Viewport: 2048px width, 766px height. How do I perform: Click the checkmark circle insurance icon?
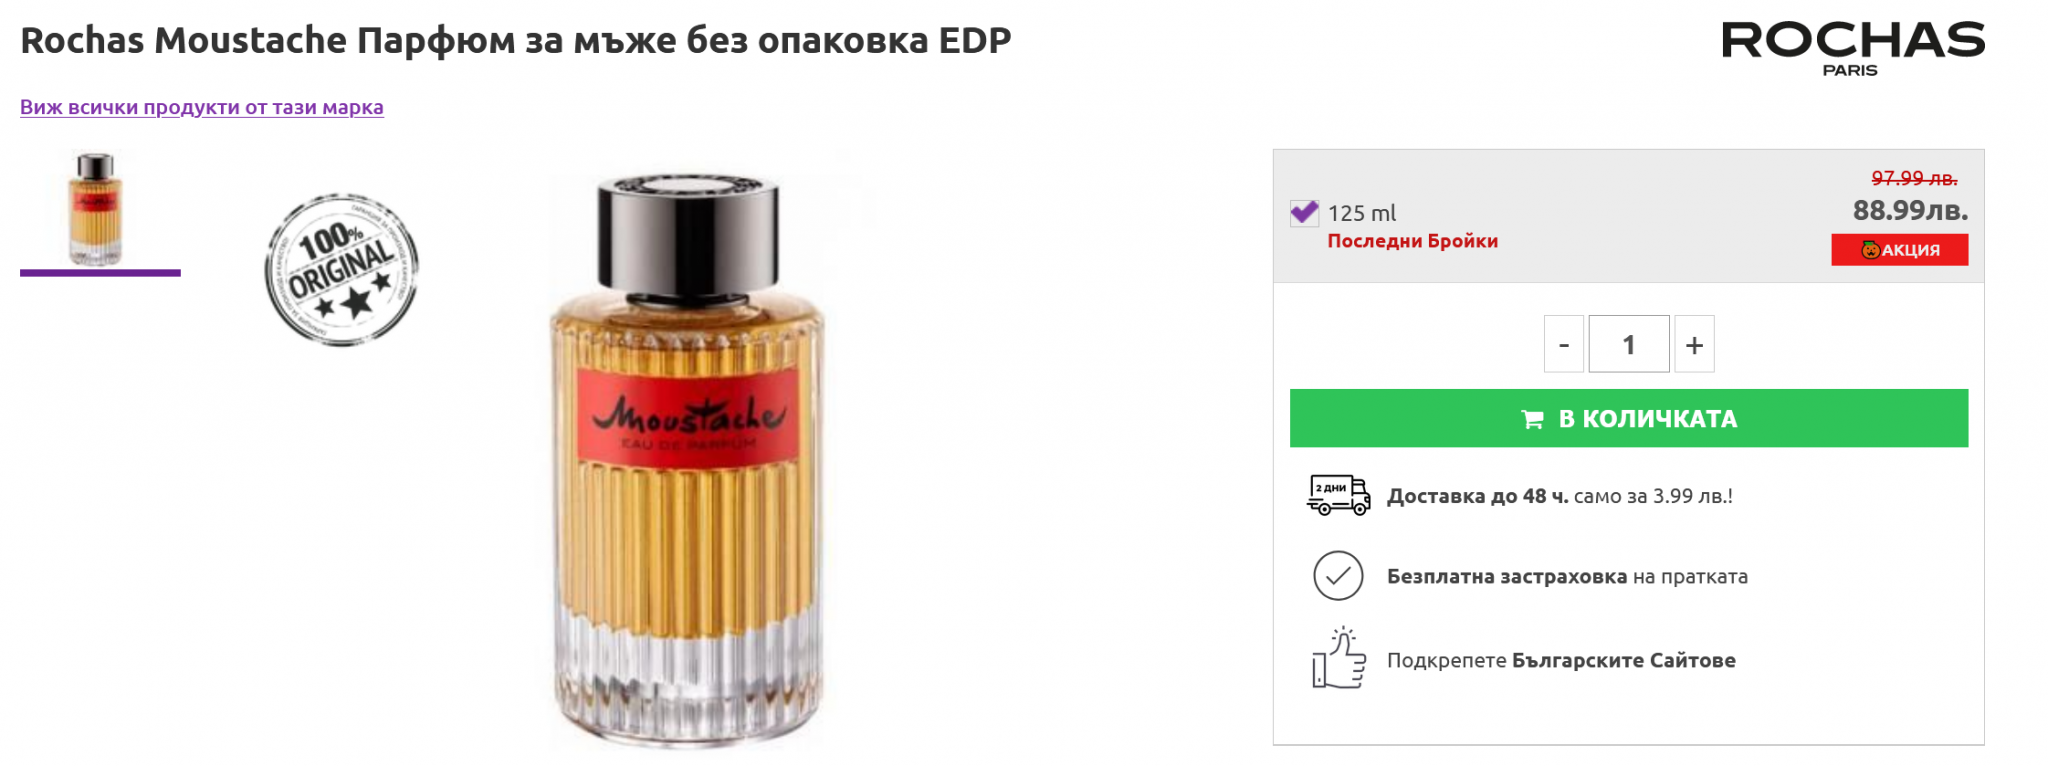click(x=1338, y=576)
